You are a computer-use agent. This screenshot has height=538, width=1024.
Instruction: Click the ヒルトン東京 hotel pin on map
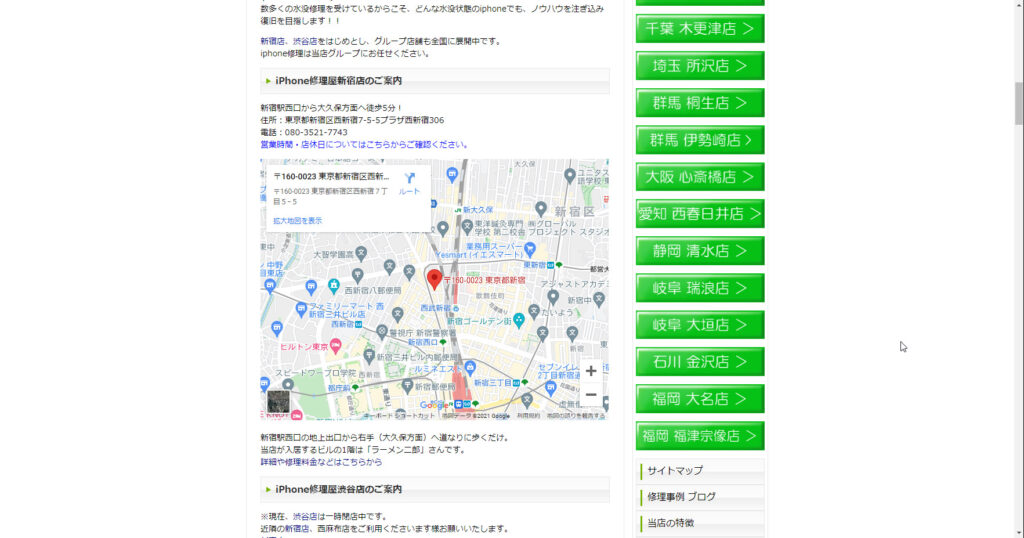click(336, 346)
